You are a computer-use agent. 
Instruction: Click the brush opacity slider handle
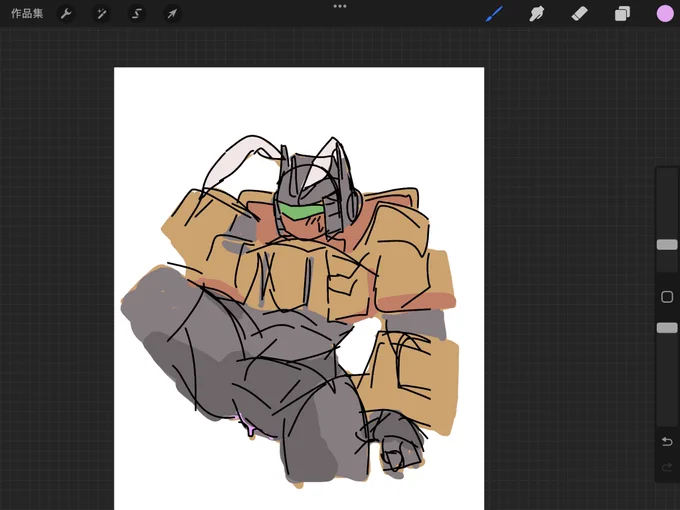667,328
